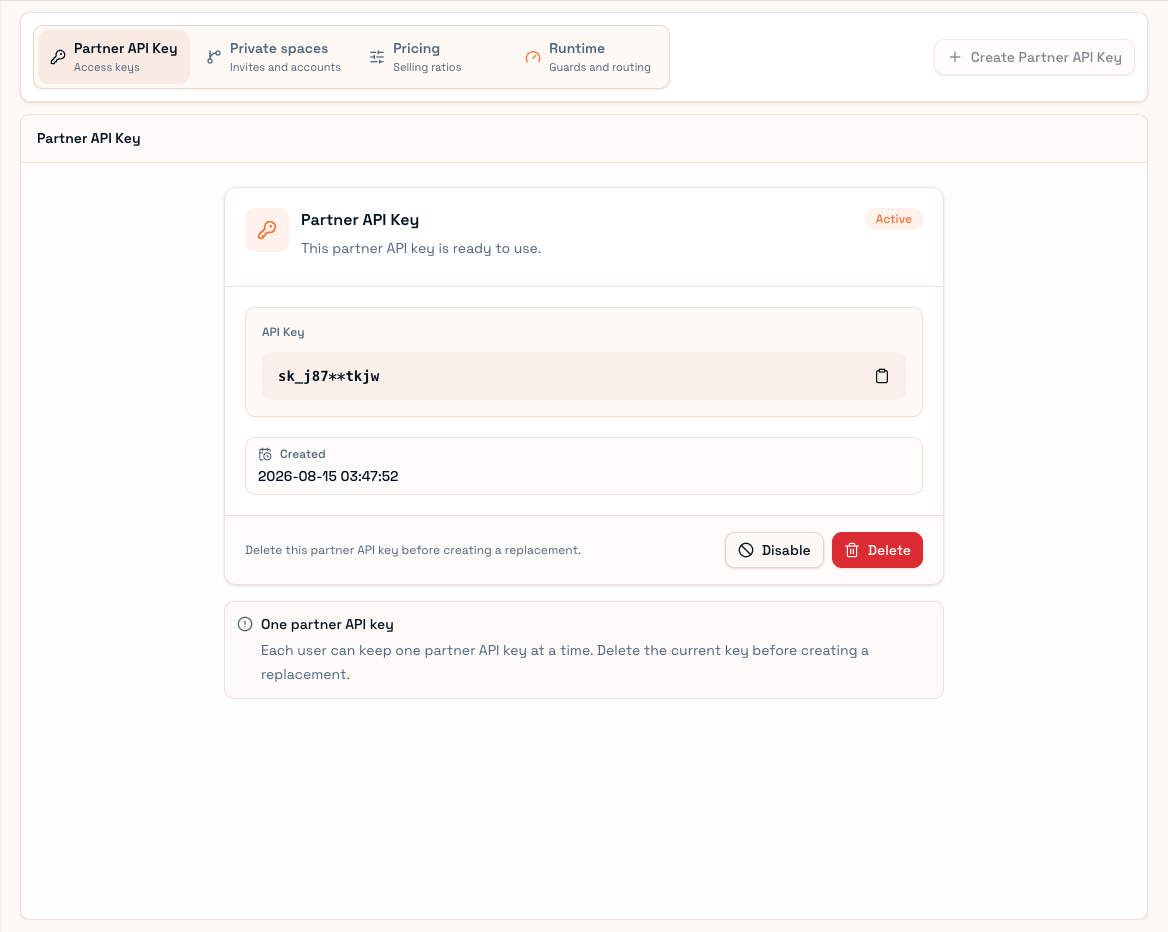Click the created date 2026-08-15 03:47:52
Image resolution: width=1168 pixels, height=932 pixels.
(x=328, y=476)
